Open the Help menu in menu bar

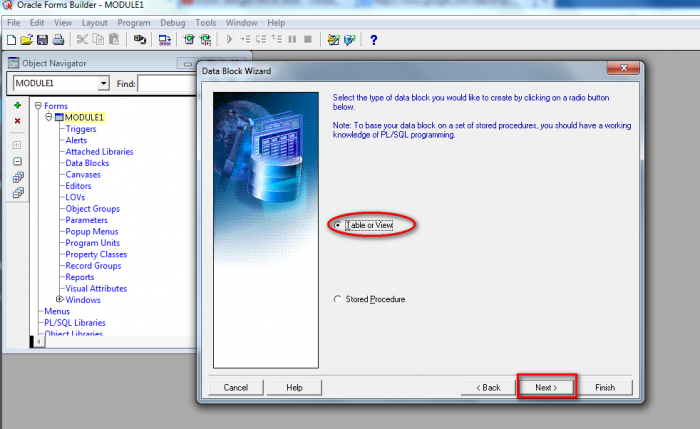click(x=276, y=23)
